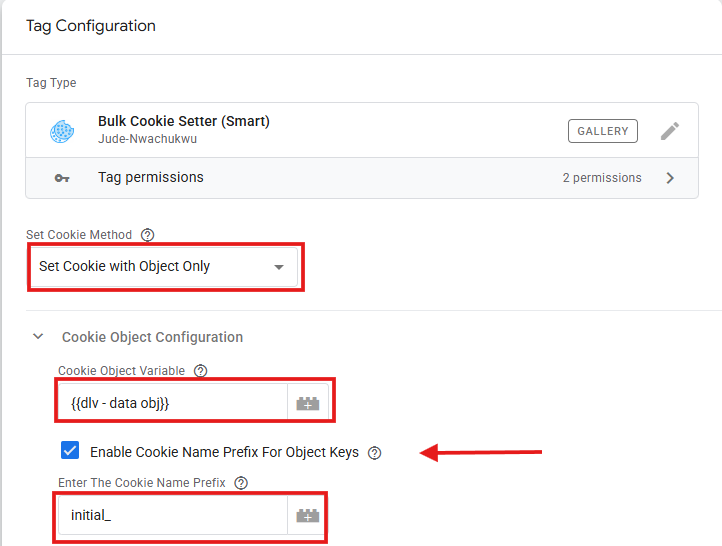This screenshot has height=546, width=722.
Task: Expand tag permissions with the chevron arrow
Action: click(x=670, y=178)
